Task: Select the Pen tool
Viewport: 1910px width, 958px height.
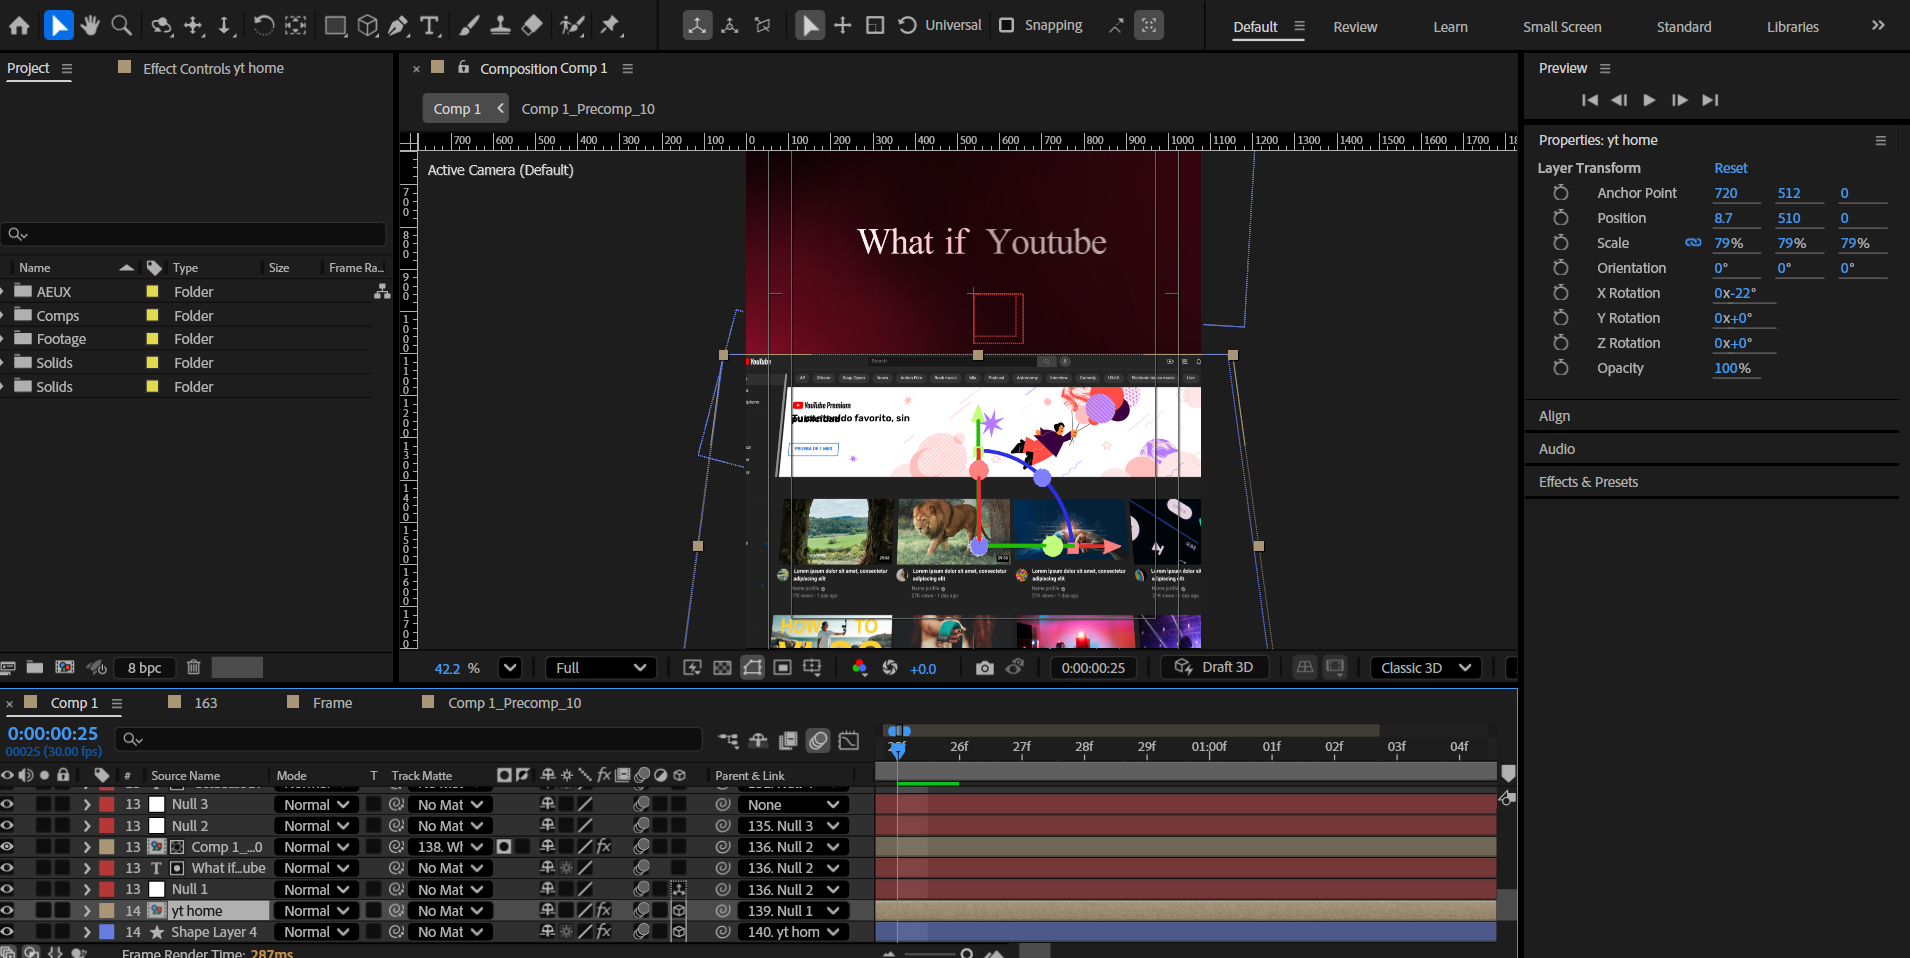Action: pos(398,26)
